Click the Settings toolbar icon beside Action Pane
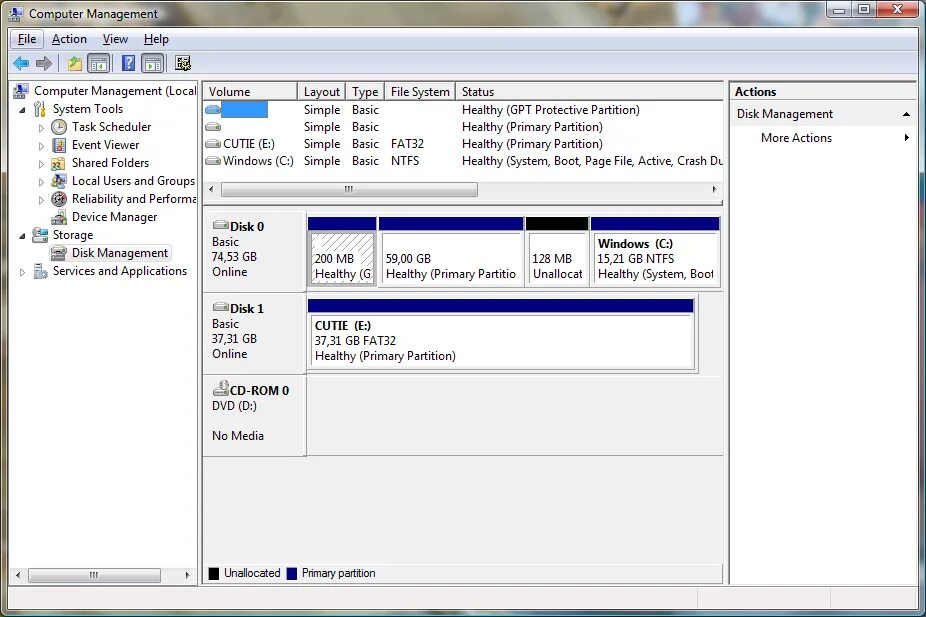The image size is (926, 617). click(x=183, y=63)
